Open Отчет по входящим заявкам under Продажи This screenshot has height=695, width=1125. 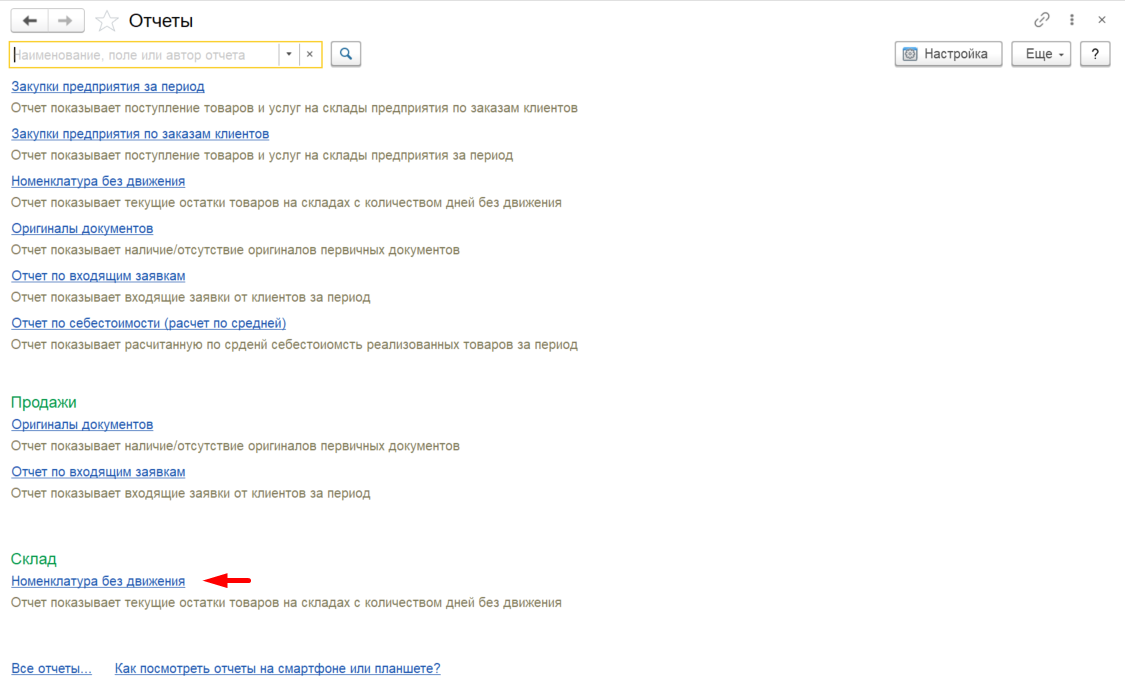tap(98, 472)
